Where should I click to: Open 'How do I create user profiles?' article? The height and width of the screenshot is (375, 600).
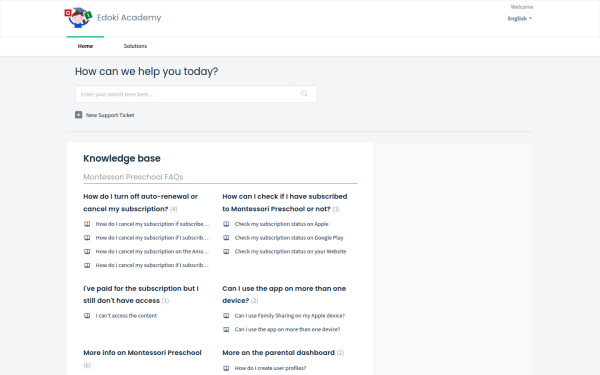click(270, 368)
